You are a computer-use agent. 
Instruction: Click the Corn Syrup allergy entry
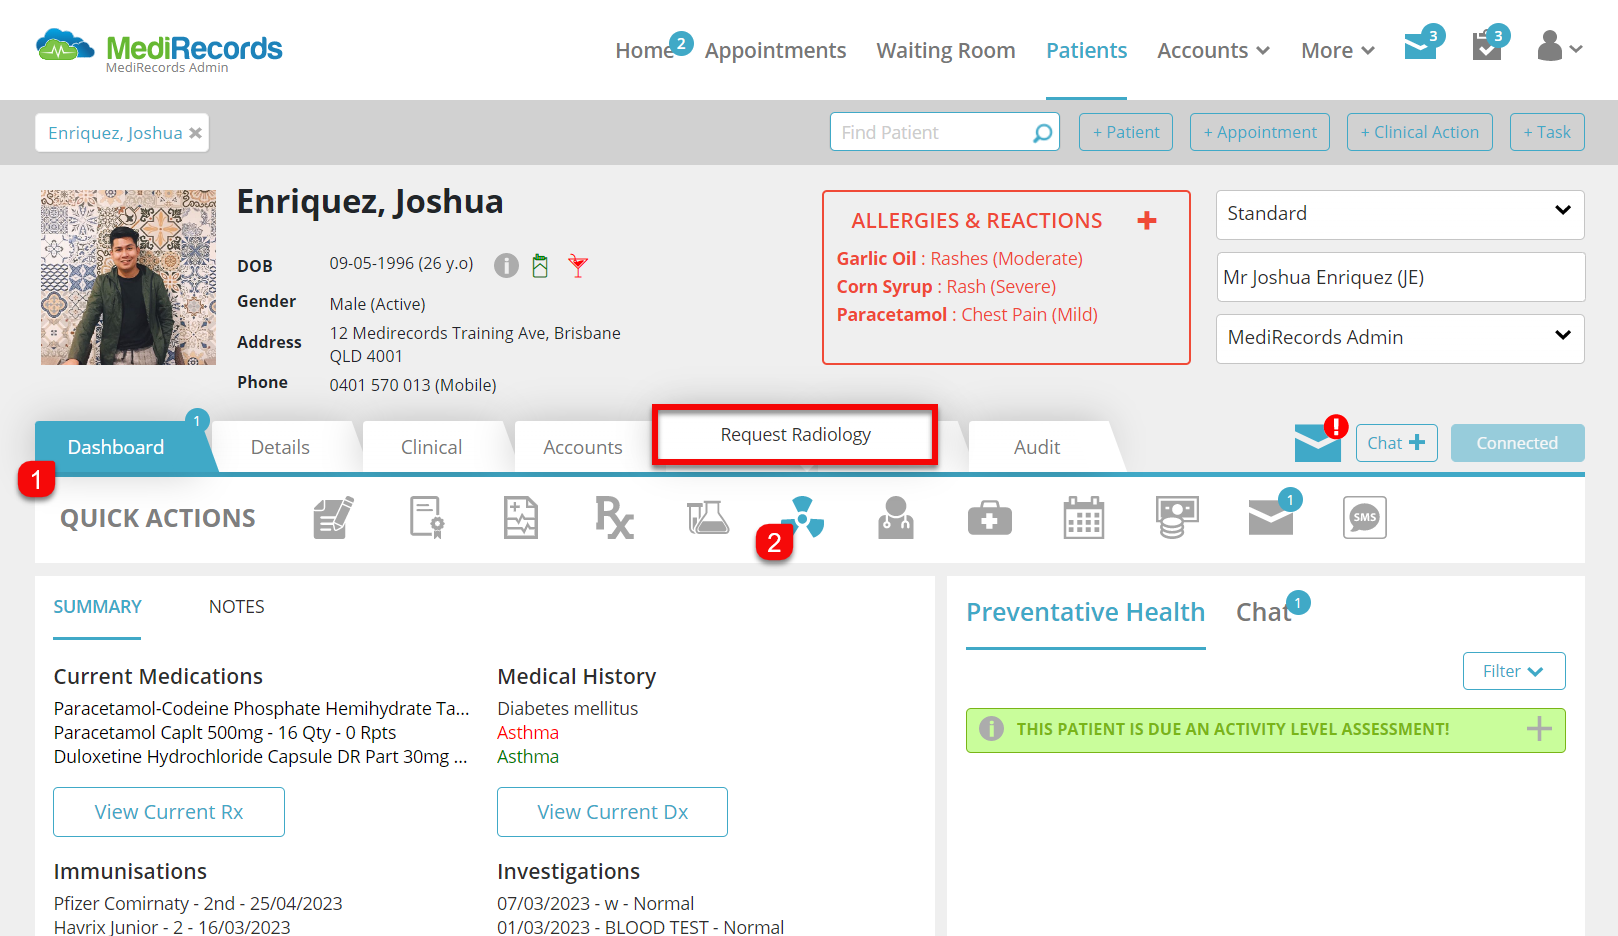click(946, 287)
